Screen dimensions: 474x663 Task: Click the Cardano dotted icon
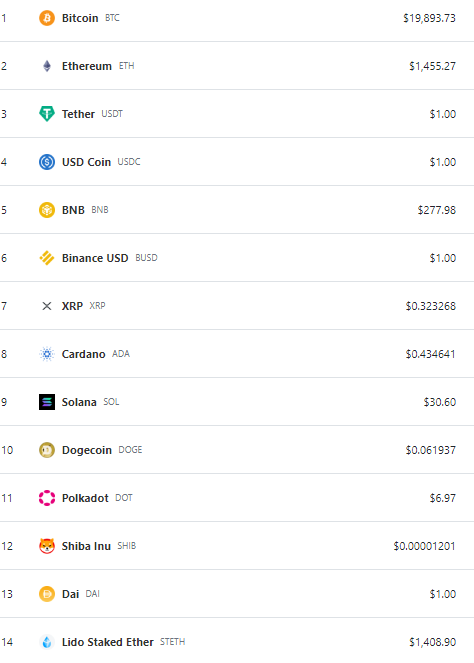[47, 354]
